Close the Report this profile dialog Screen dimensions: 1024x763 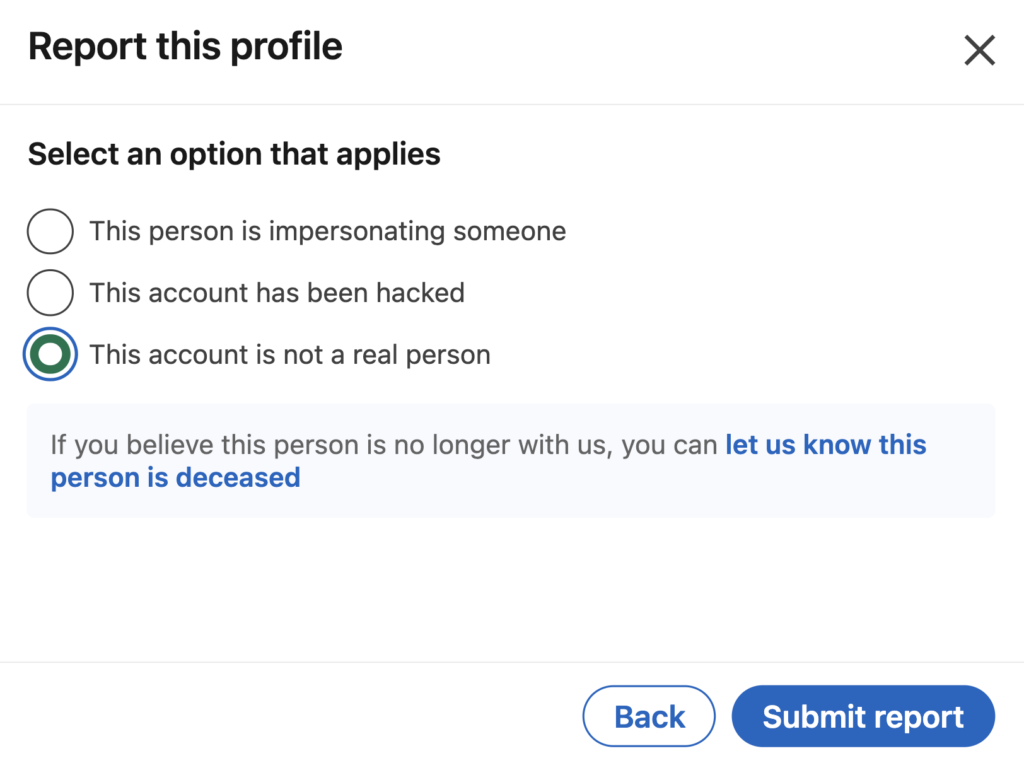(979, 50)
